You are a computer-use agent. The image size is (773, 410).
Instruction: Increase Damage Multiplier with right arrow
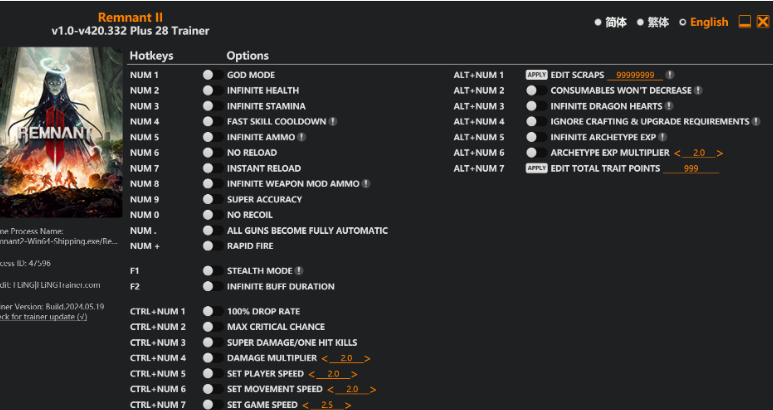point(367,358)
